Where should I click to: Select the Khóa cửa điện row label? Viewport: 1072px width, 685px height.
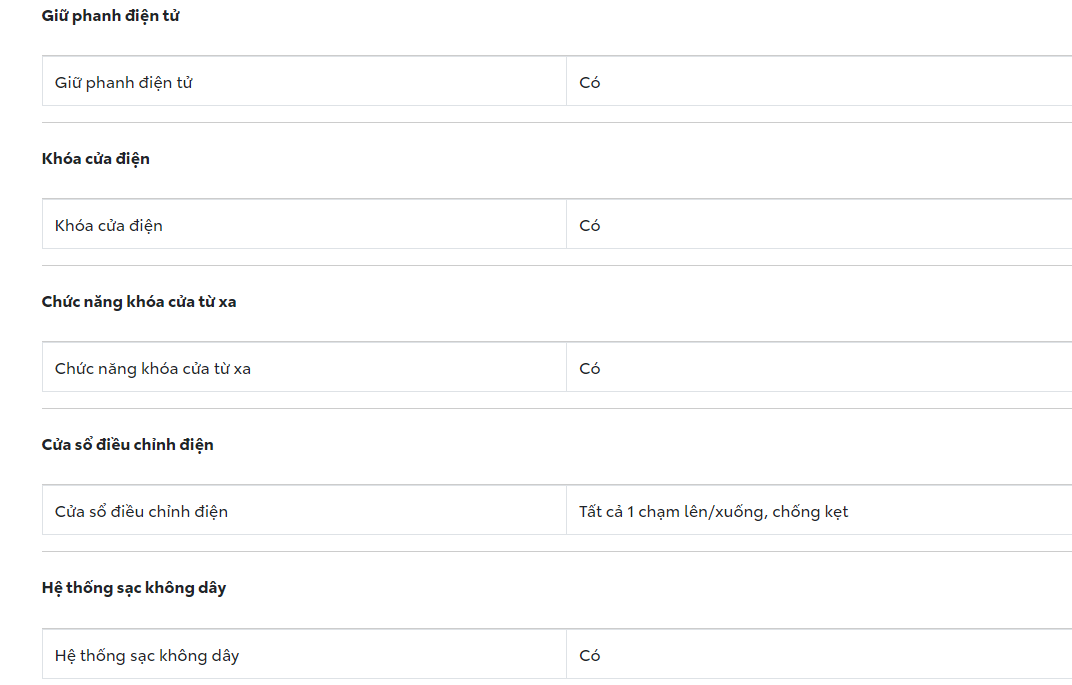click(x=109, y=226)
